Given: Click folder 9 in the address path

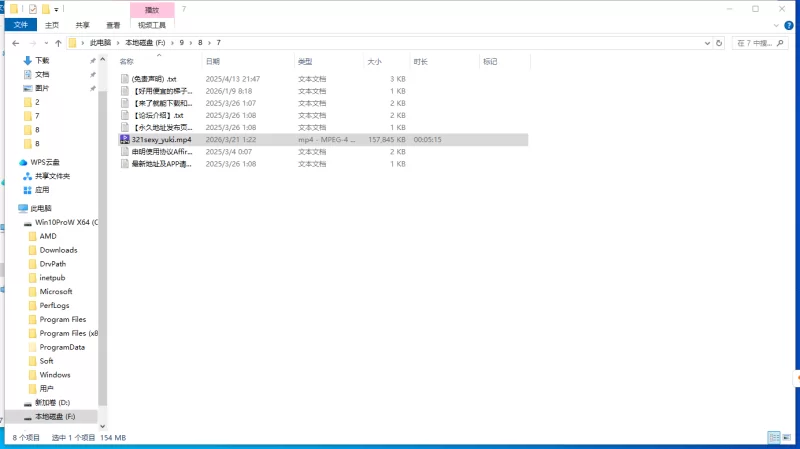Looking at the screenshot, I should [x=182, y=43].
